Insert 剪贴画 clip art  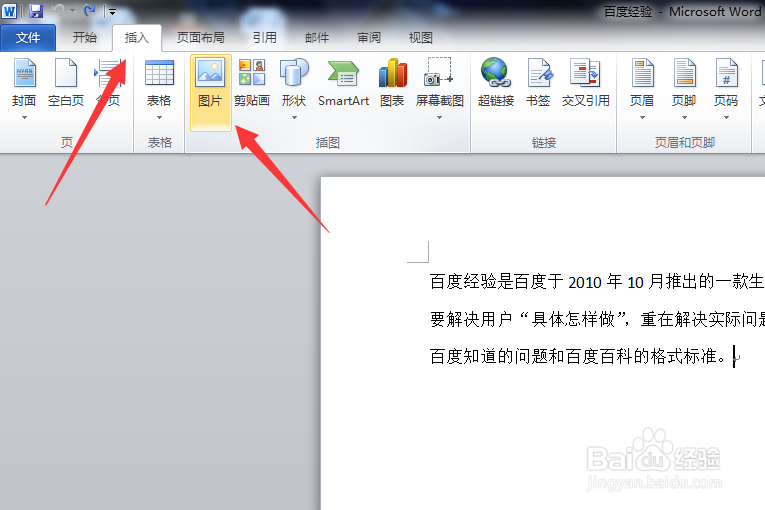[252, 82]
